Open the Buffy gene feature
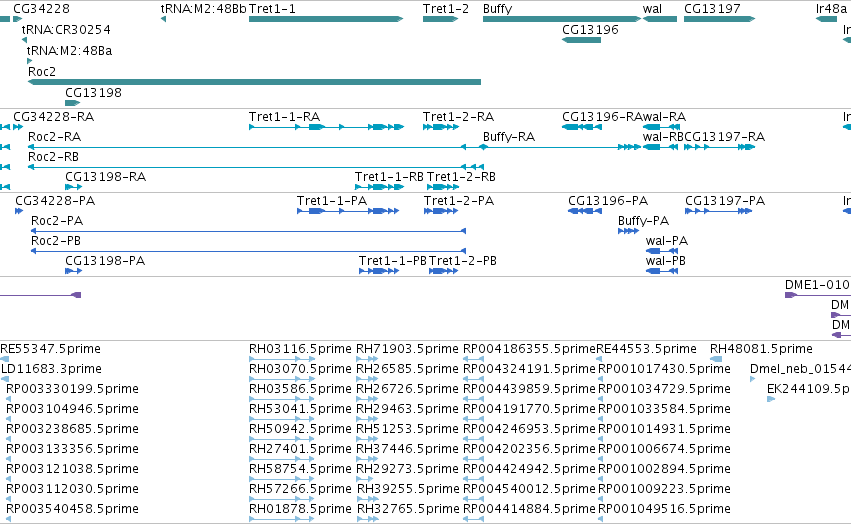Screen dimensions: 851x524 (562, 19)
